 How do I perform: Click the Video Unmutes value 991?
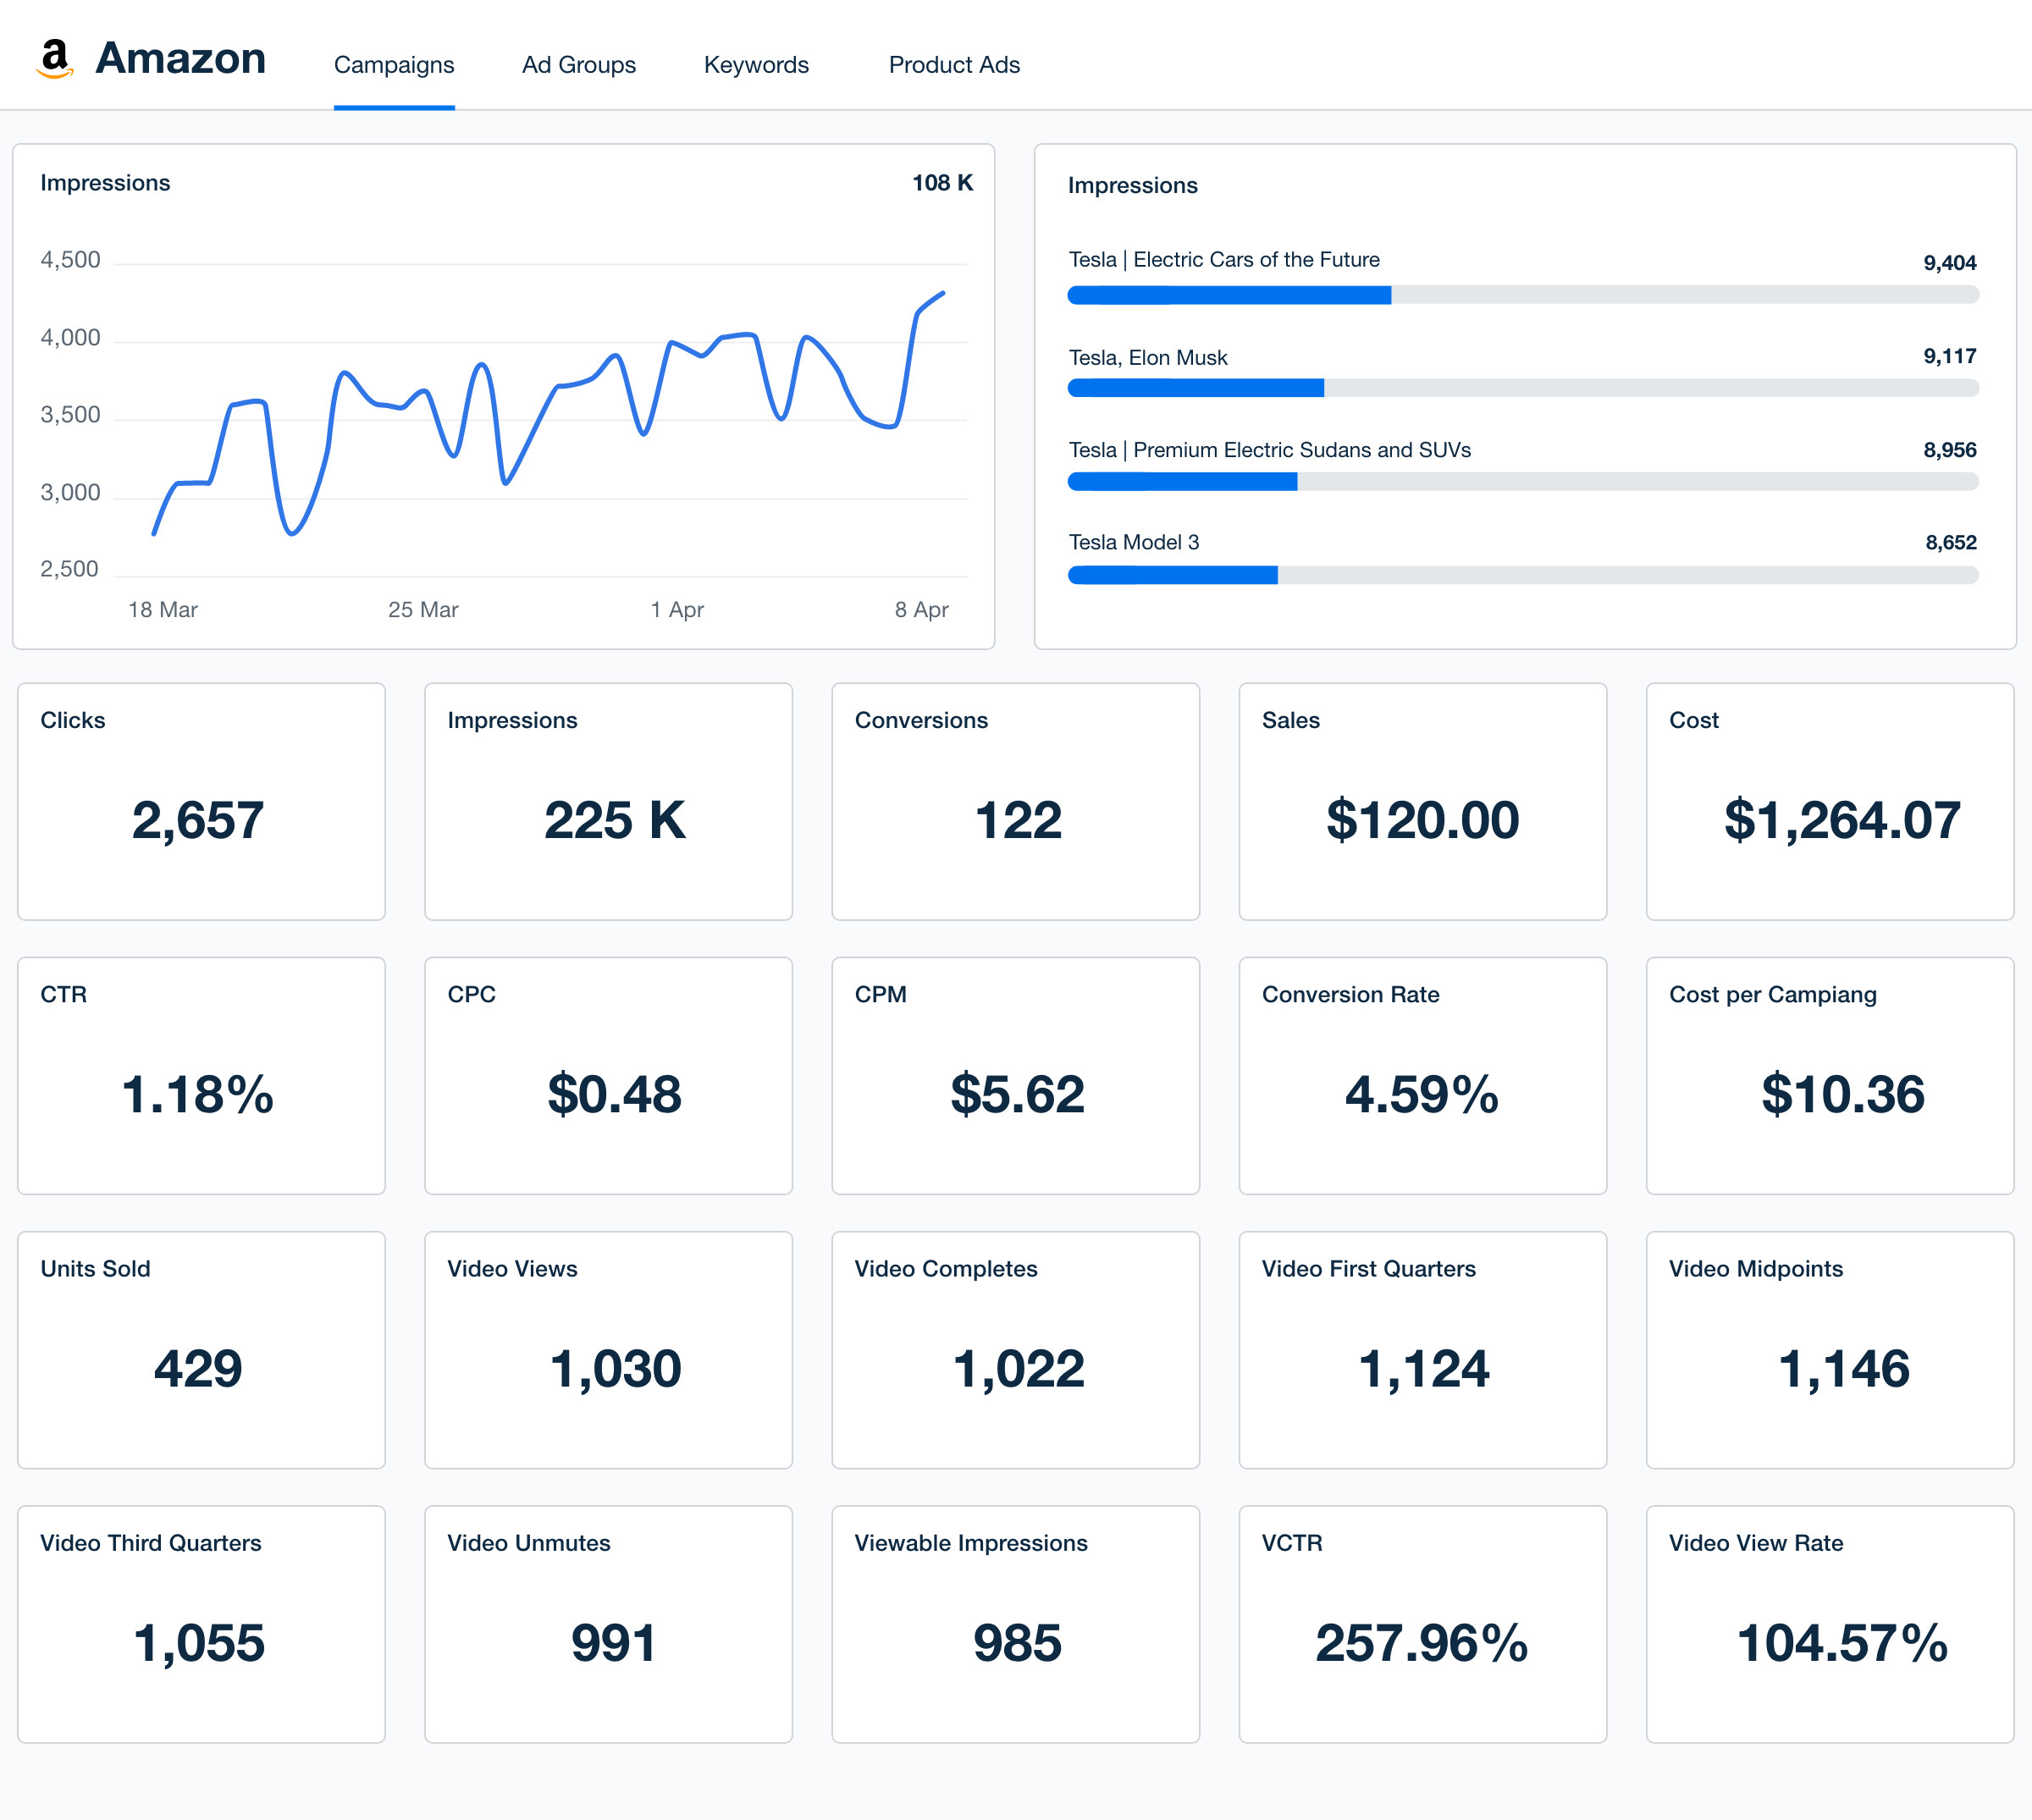point(613,1643)
